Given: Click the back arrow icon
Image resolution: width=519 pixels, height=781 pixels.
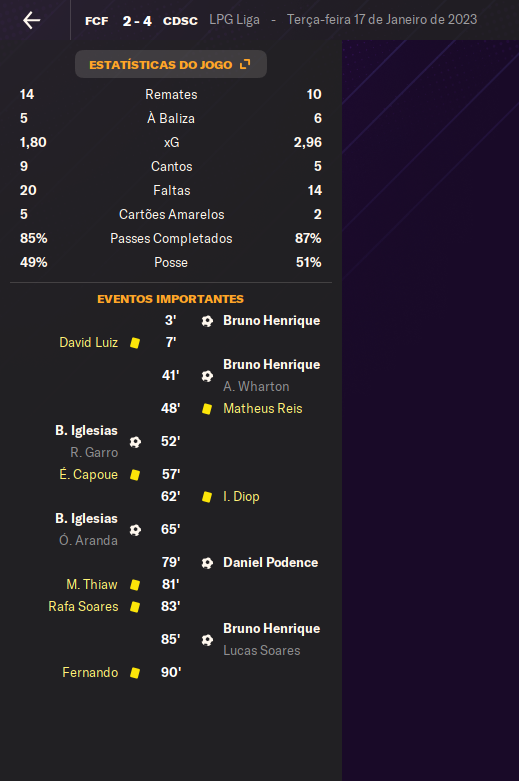Looking at the screenshot, I should tap(31, 20).
